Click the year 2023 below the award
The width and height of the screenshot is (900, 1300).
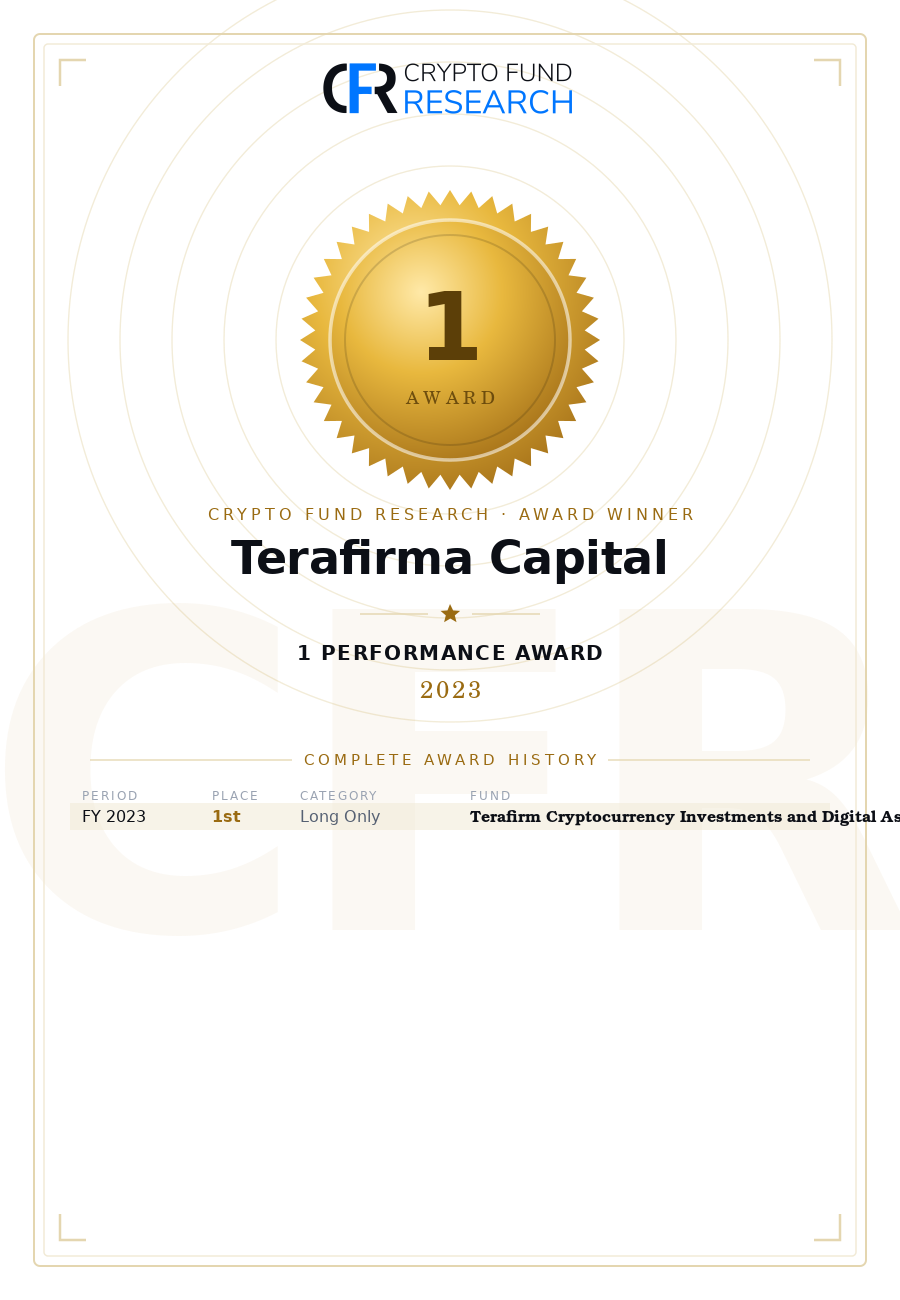point(450,691)
